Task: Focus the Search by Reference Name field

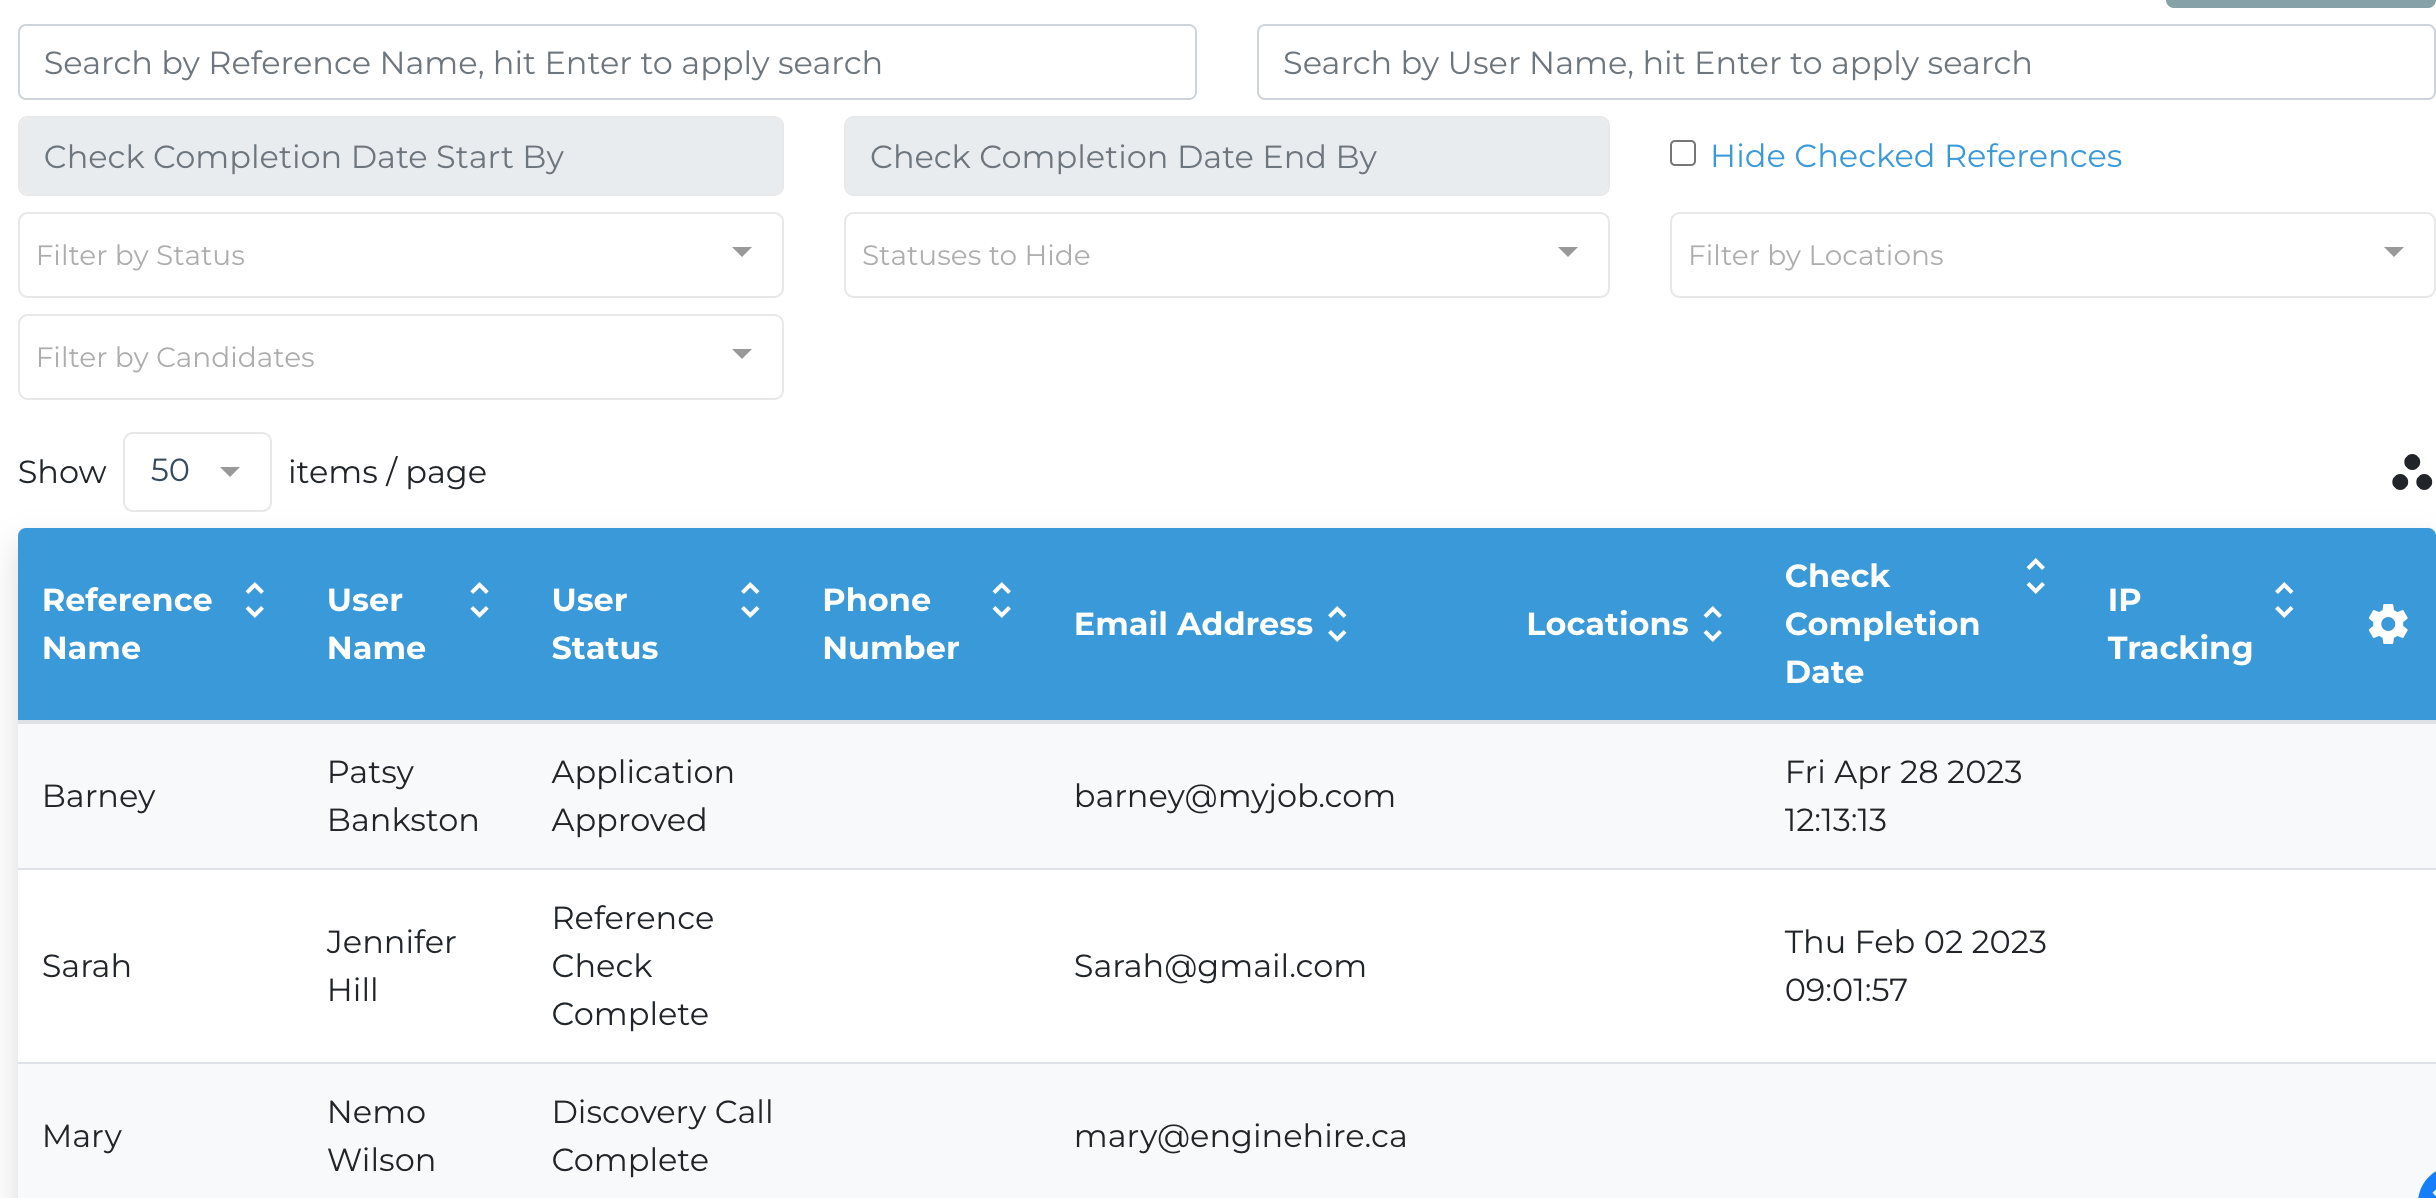Action: 607,63
